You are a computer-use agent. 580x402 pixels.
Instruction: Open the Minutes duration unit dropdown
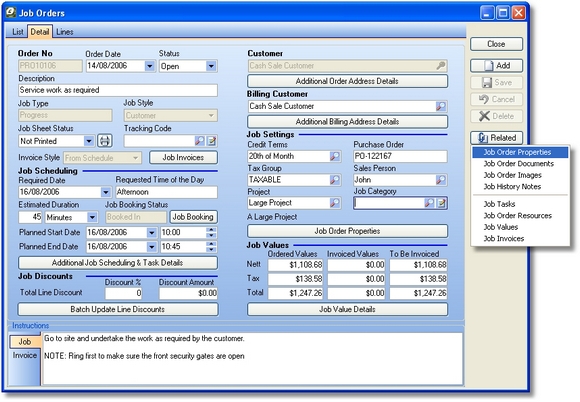coord(92,217)
